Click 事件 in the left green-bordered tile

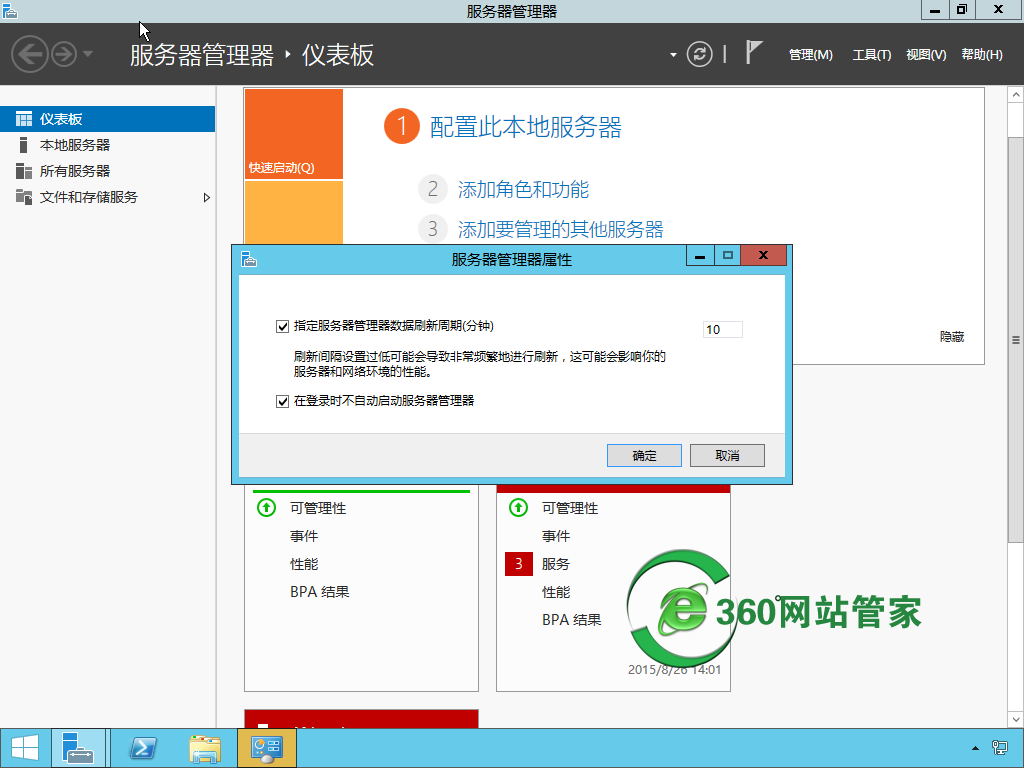[304, 536]
